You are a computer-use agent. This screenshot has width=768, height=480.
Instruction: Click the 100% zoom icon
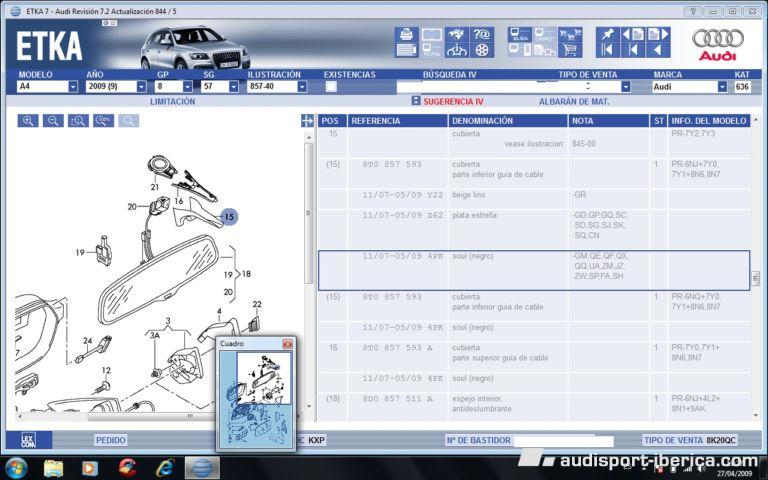click(x=103, y=121)
